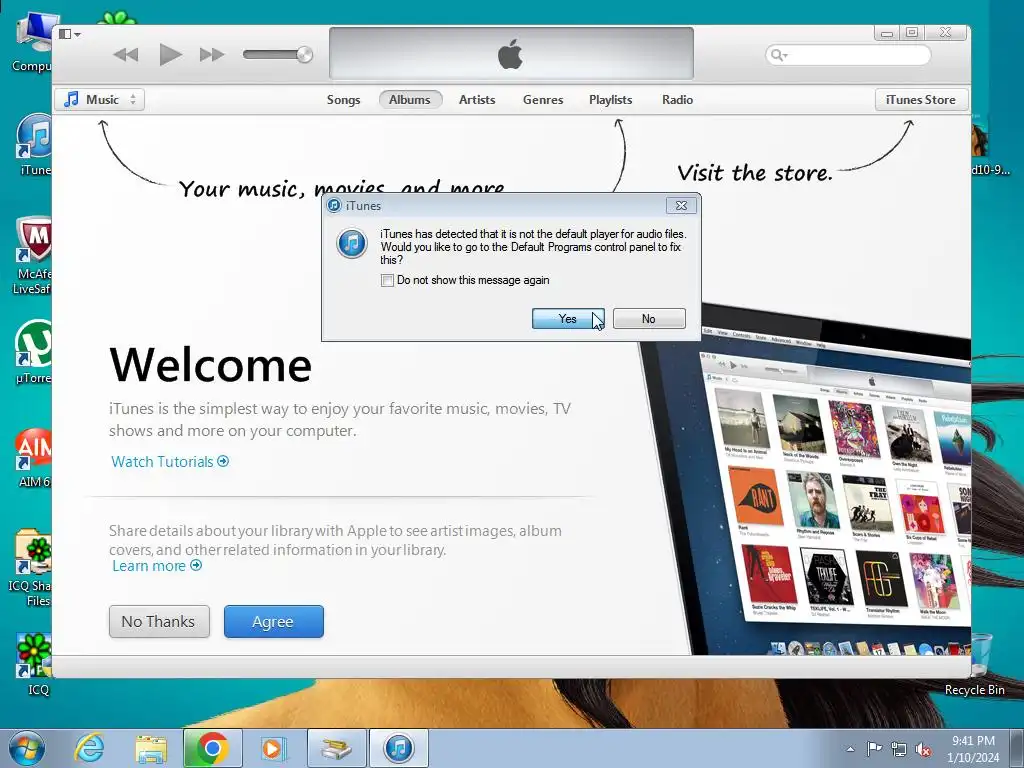Screen dimensions: 1024x768
Task: Switch to the Songs tab
Action: click(x=344, y=100)
